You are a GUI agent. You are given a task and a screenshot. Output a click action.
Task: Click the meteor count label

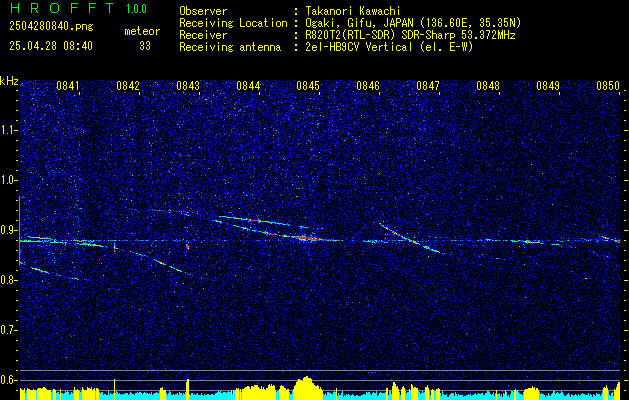click(x=142, y=31)
